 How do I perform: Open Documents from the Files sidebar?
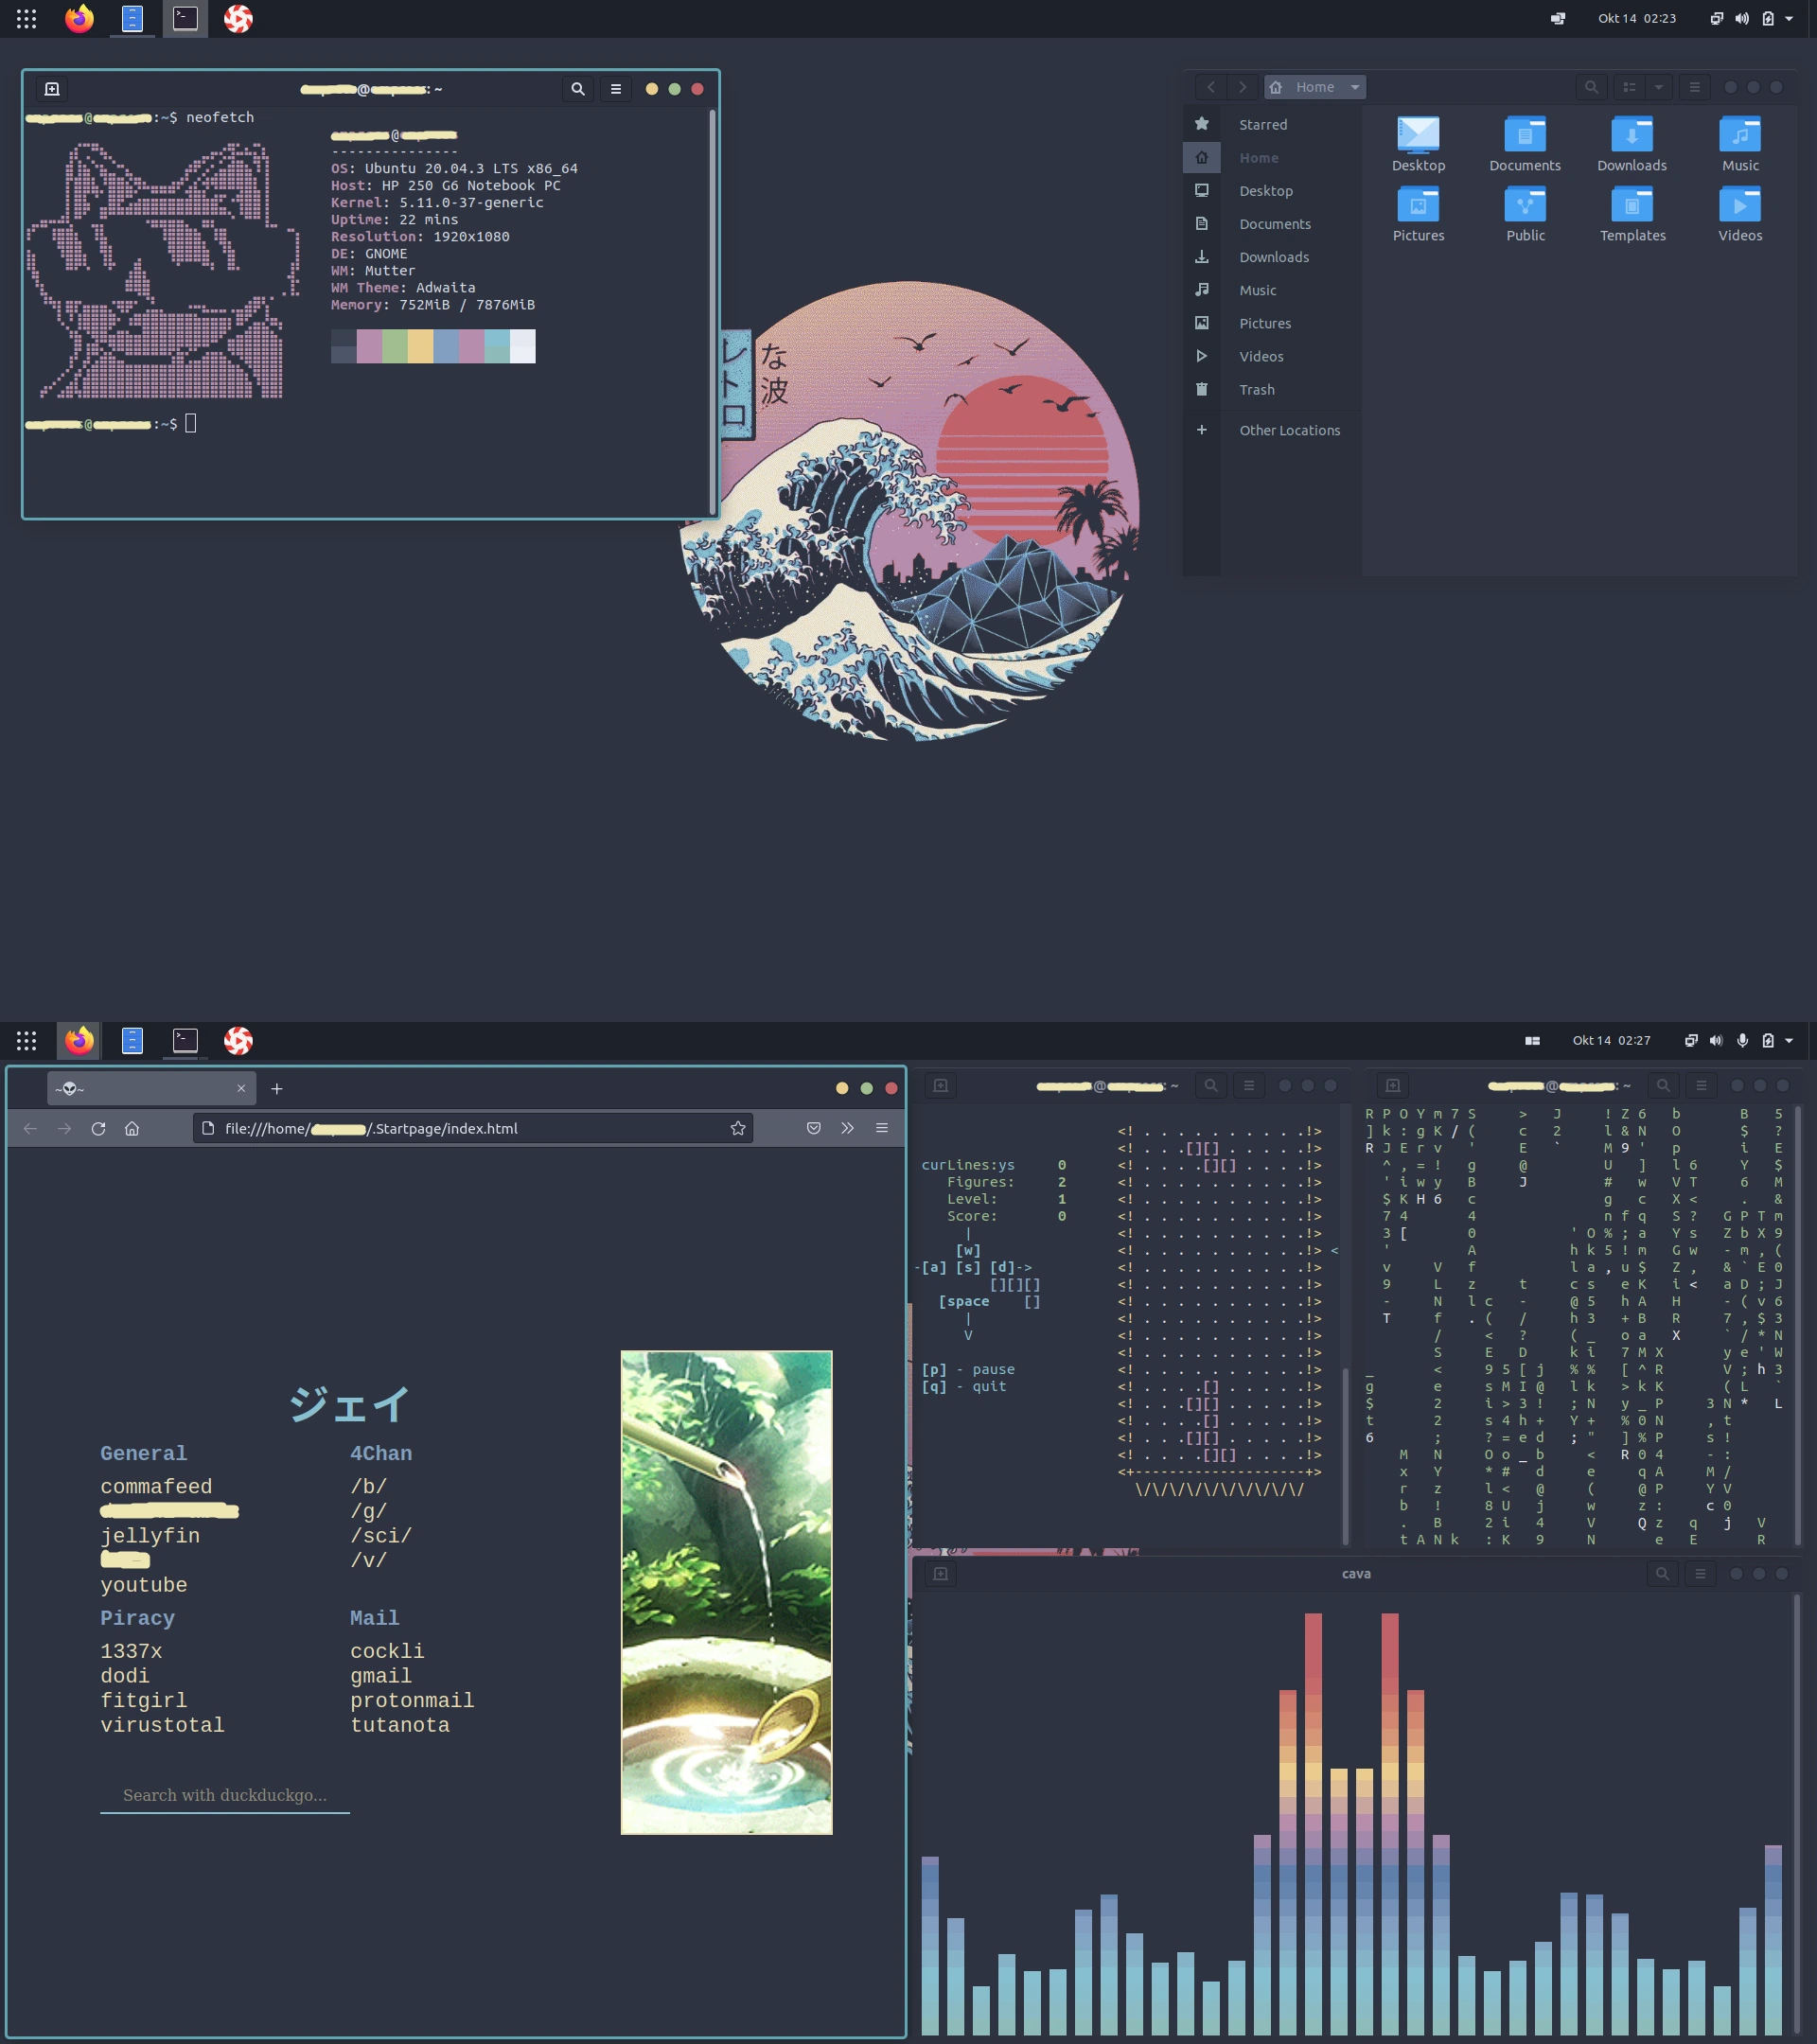[1272, 224]
